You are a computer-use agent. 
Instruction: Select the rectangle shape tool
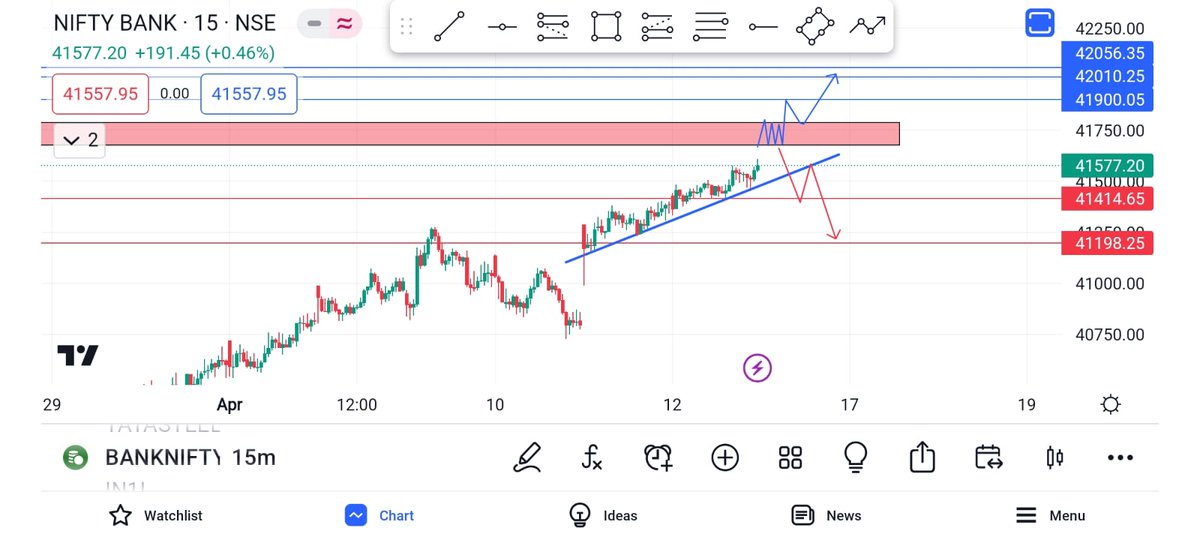pyautogui.click(x=605, y=27)
